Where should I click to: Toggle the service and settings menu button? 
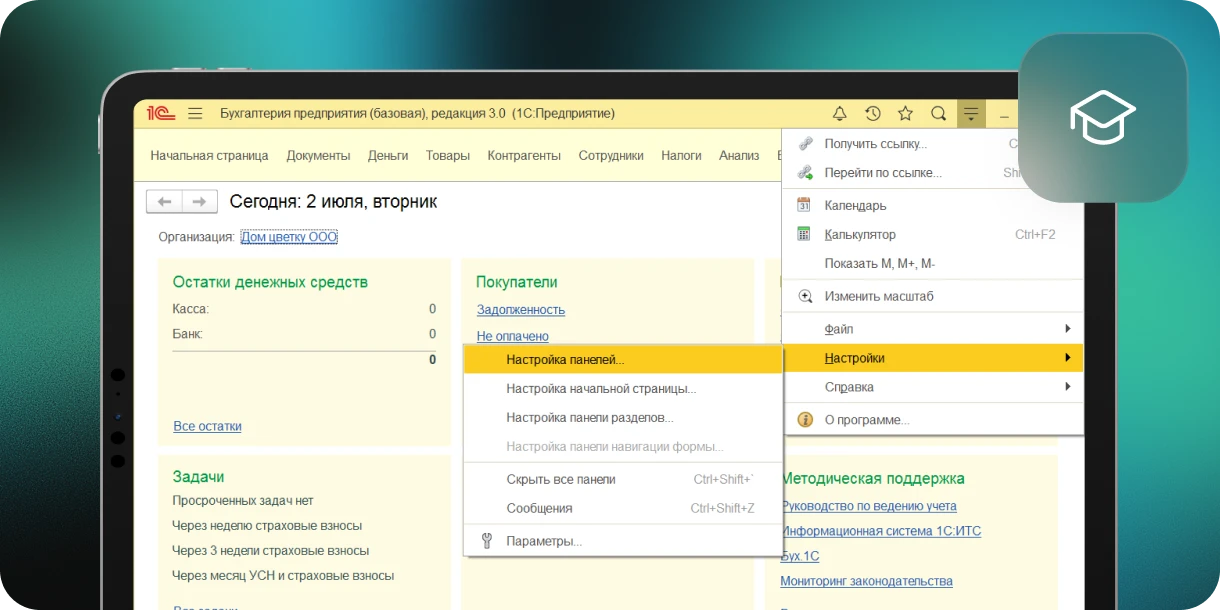970,114
